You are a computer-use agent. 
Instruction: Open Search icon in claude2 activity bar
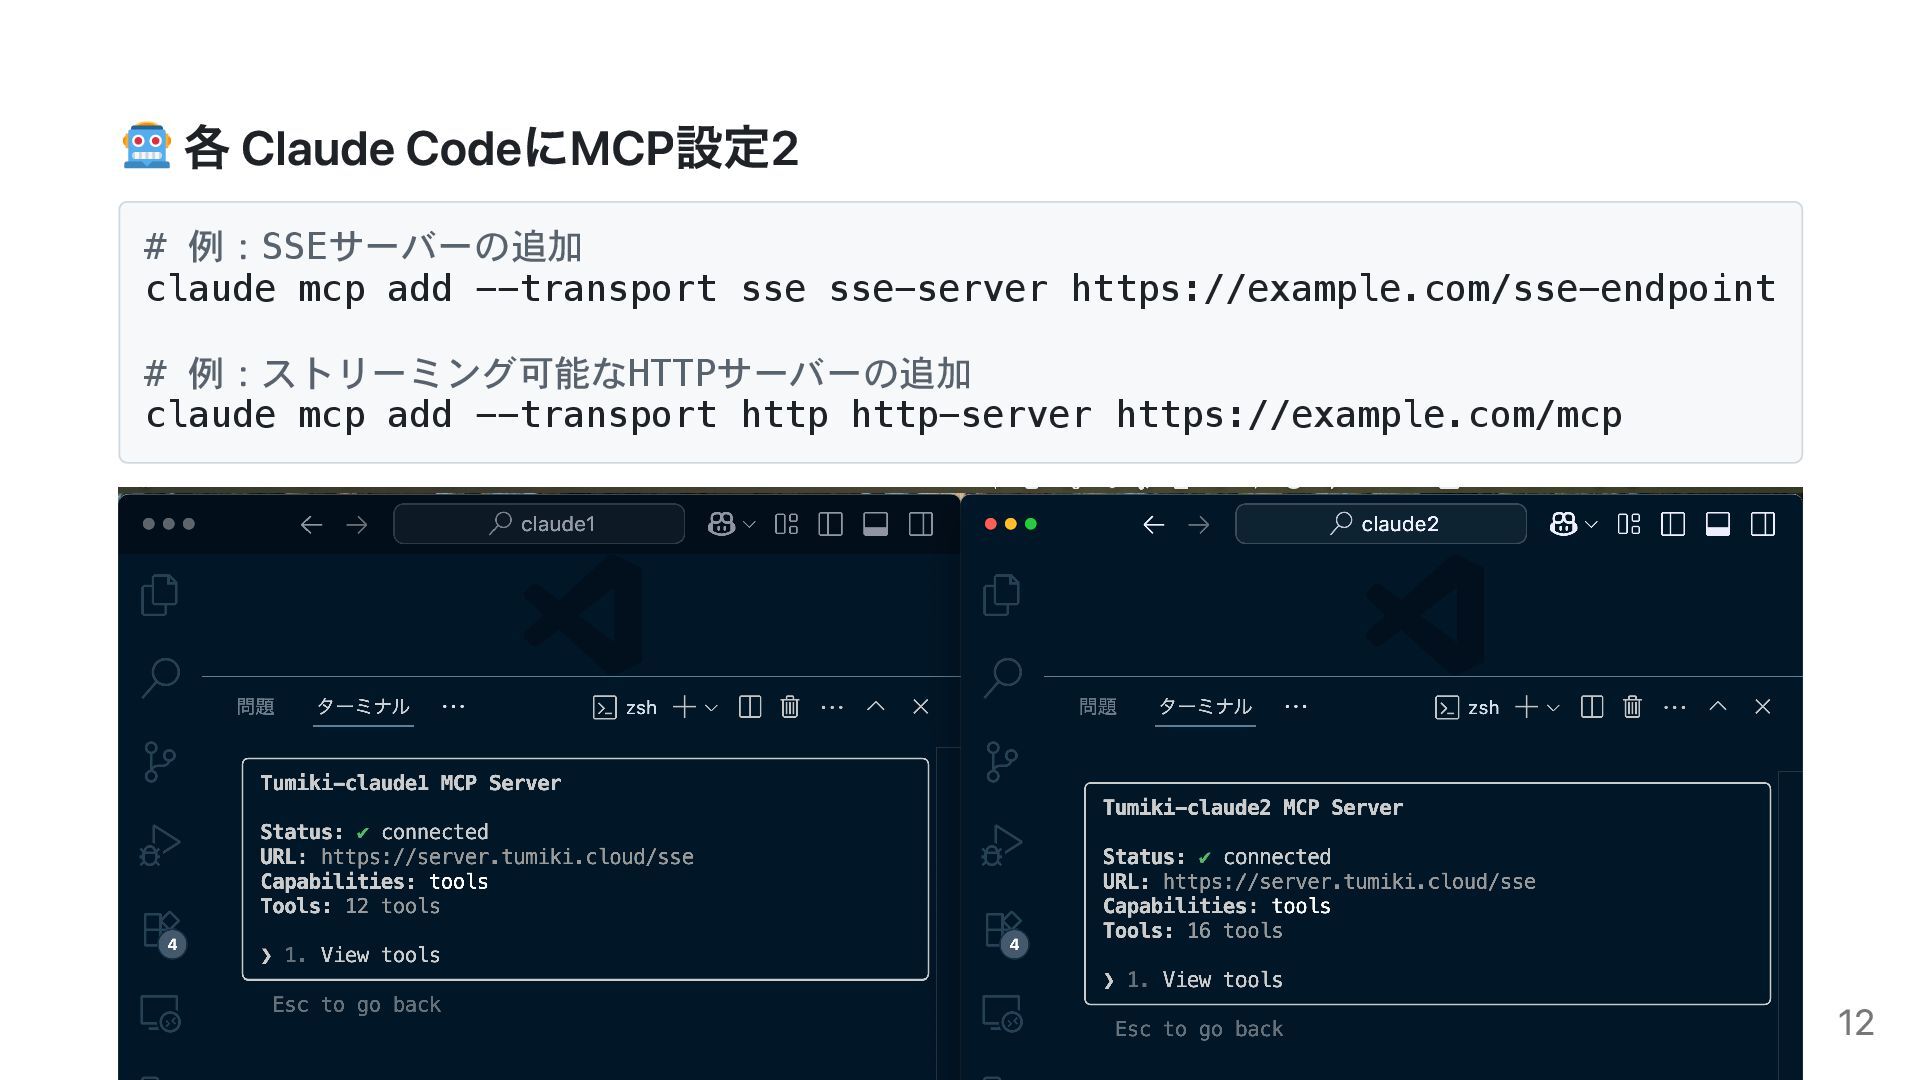[1002, 678]
